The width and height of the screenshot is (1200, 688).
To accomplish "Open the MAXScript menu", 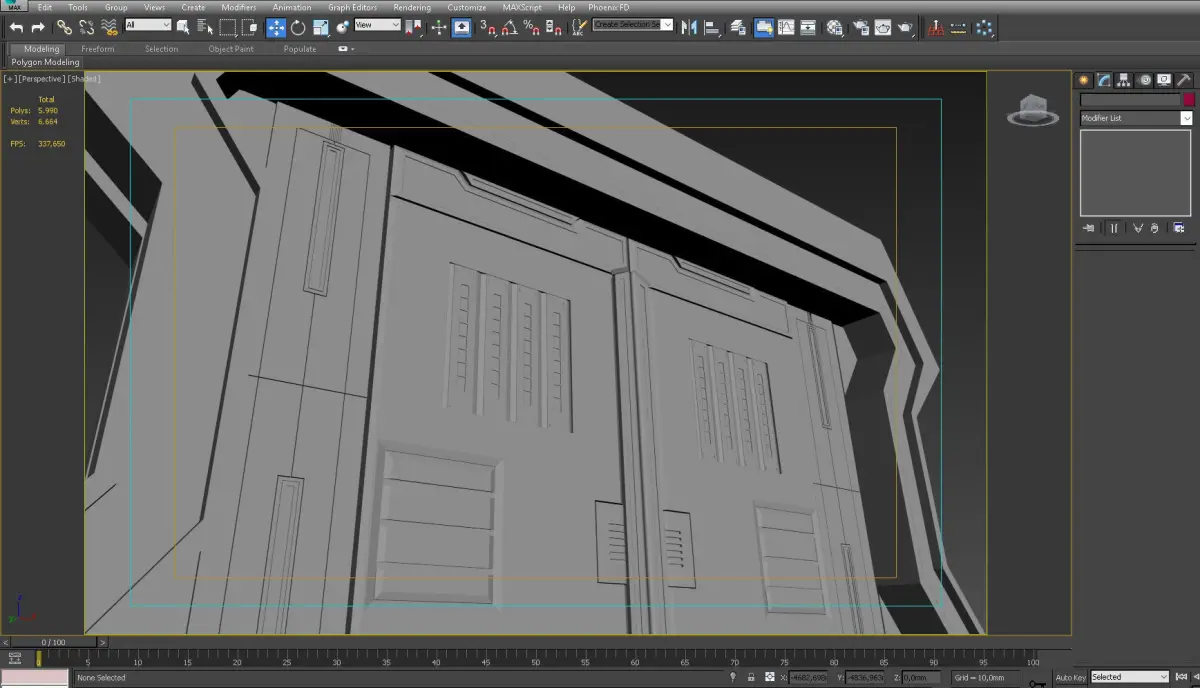I will (522, 7).
